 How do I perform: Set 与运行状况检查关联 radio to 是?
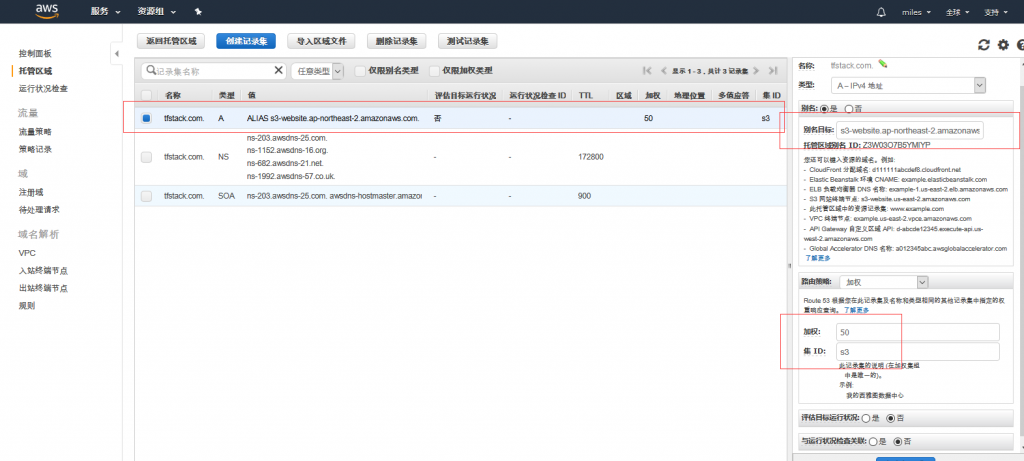(872, 441)
